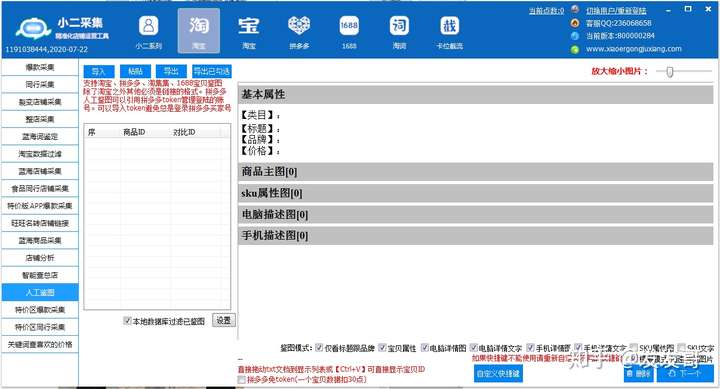Toggle 电脑详情文字 checkbox

474,348
